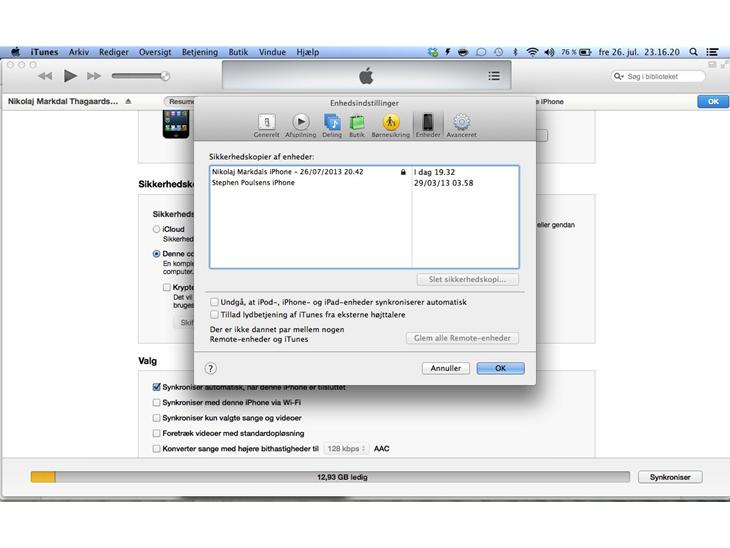
Task: Select the Butik preferences icon
Action: [357, 124]
